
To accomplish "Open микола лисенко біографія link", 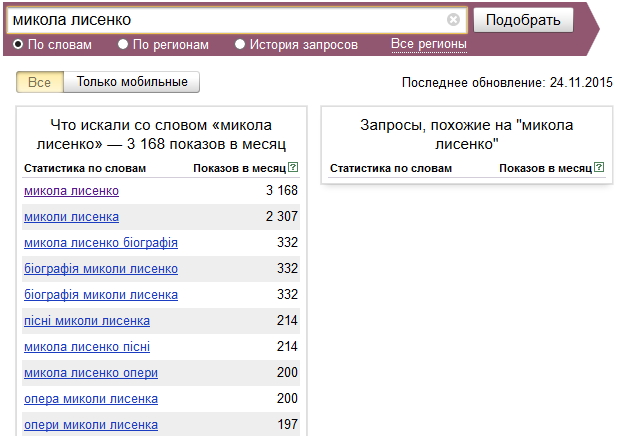I will [x=101, y=243].
